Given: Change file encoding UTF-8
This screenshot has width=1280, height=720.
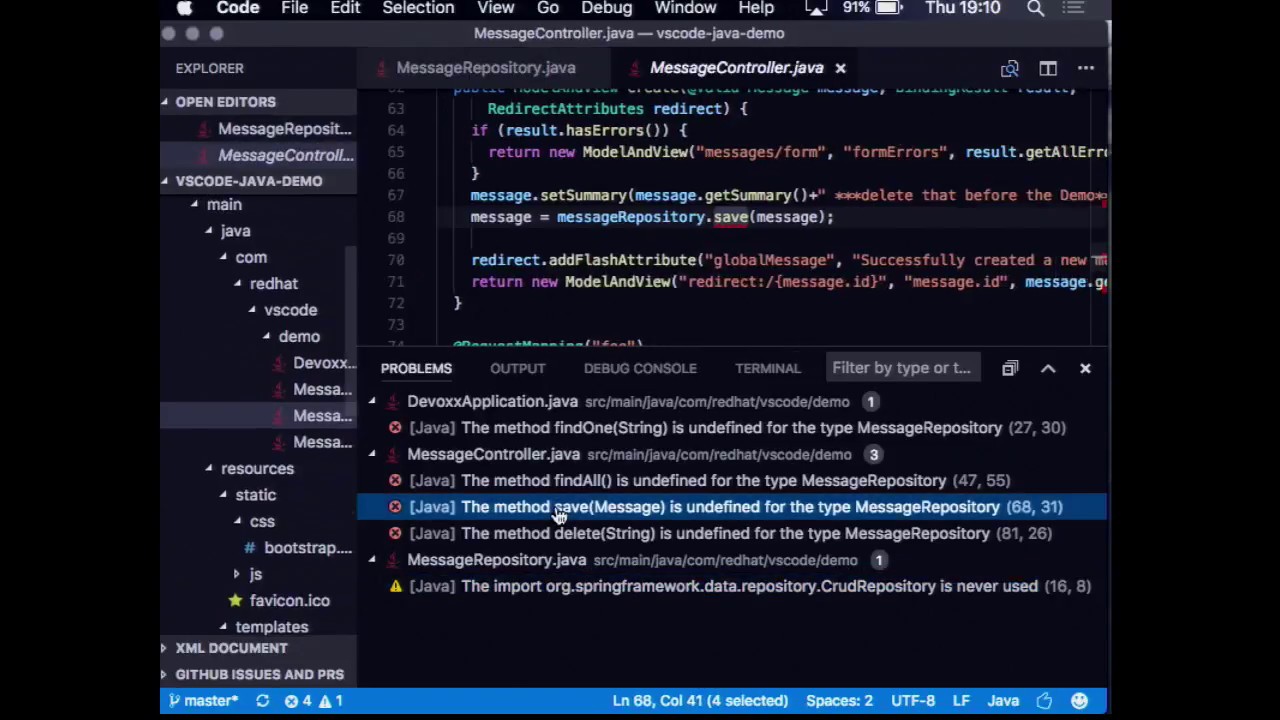Looking at the screenshot, I should [x=913, y=701].
